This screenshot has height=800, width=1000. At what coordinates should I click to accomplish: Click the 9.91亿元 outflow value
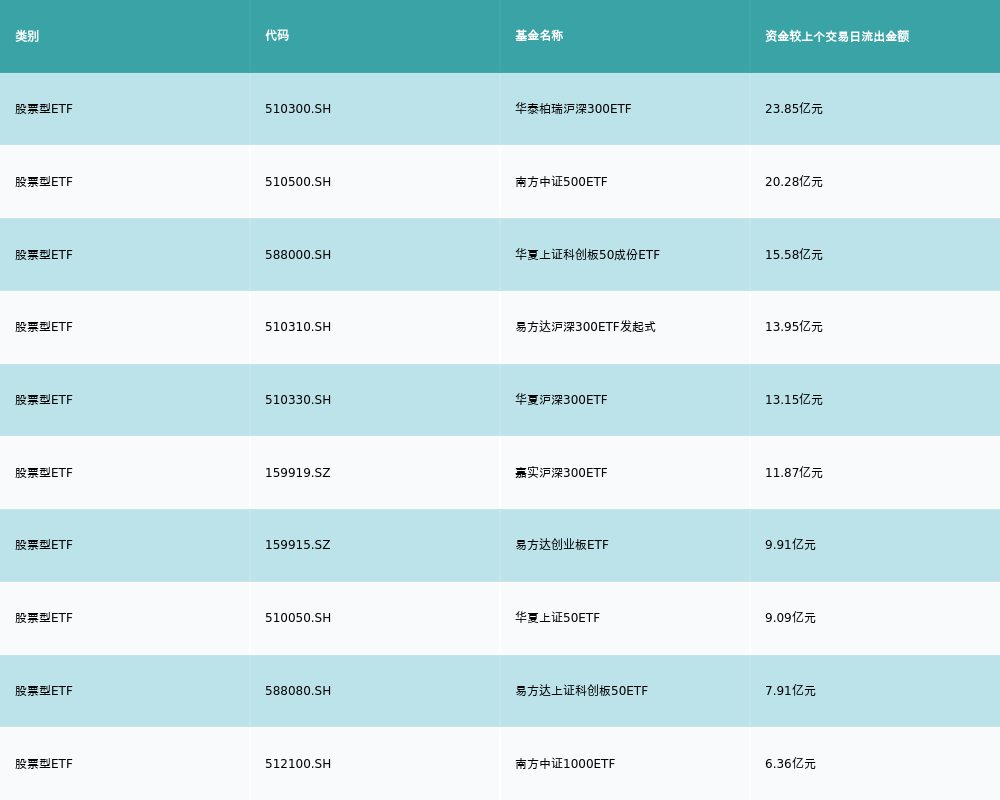point(790,545)
